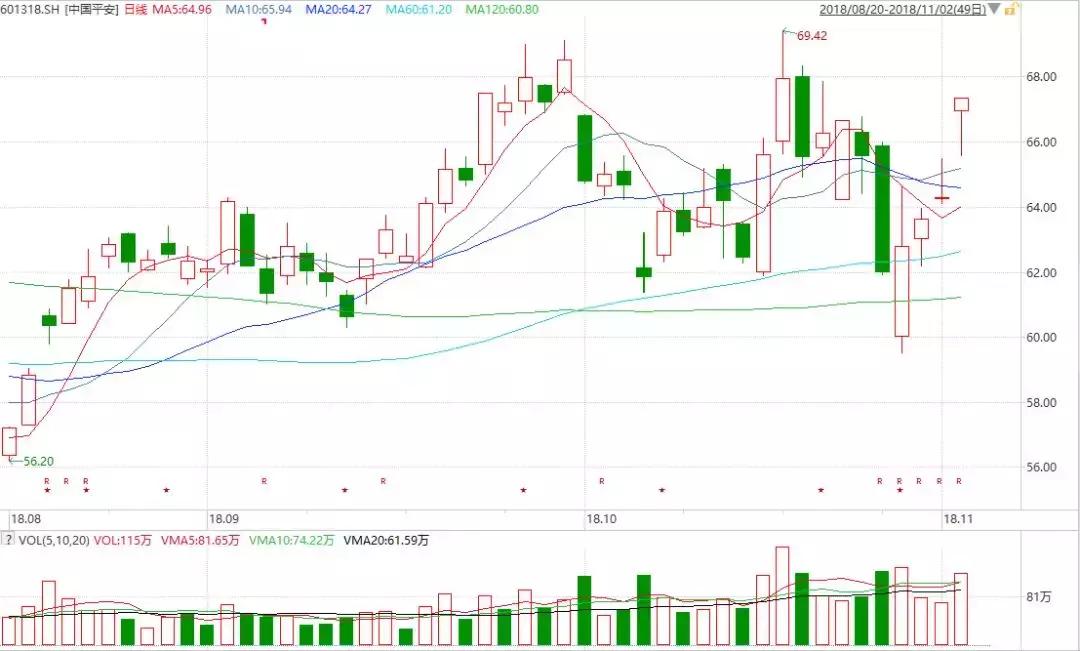Click the MA20:64.27 indicator label

339,10
